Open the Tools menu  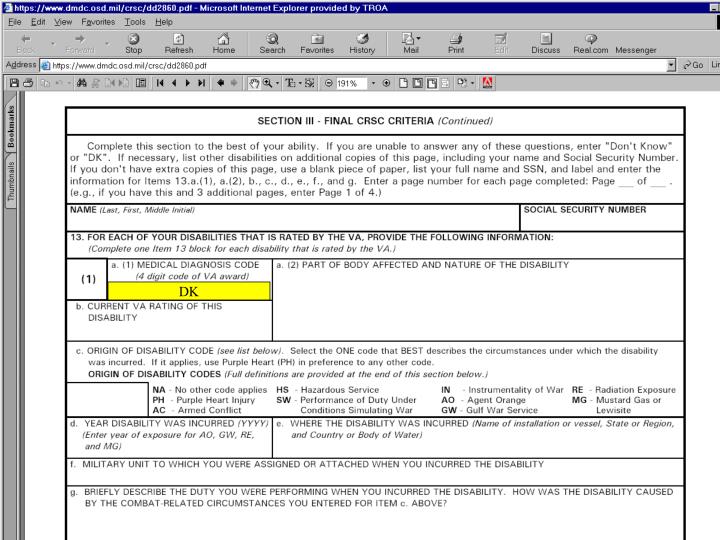[135, 22]
